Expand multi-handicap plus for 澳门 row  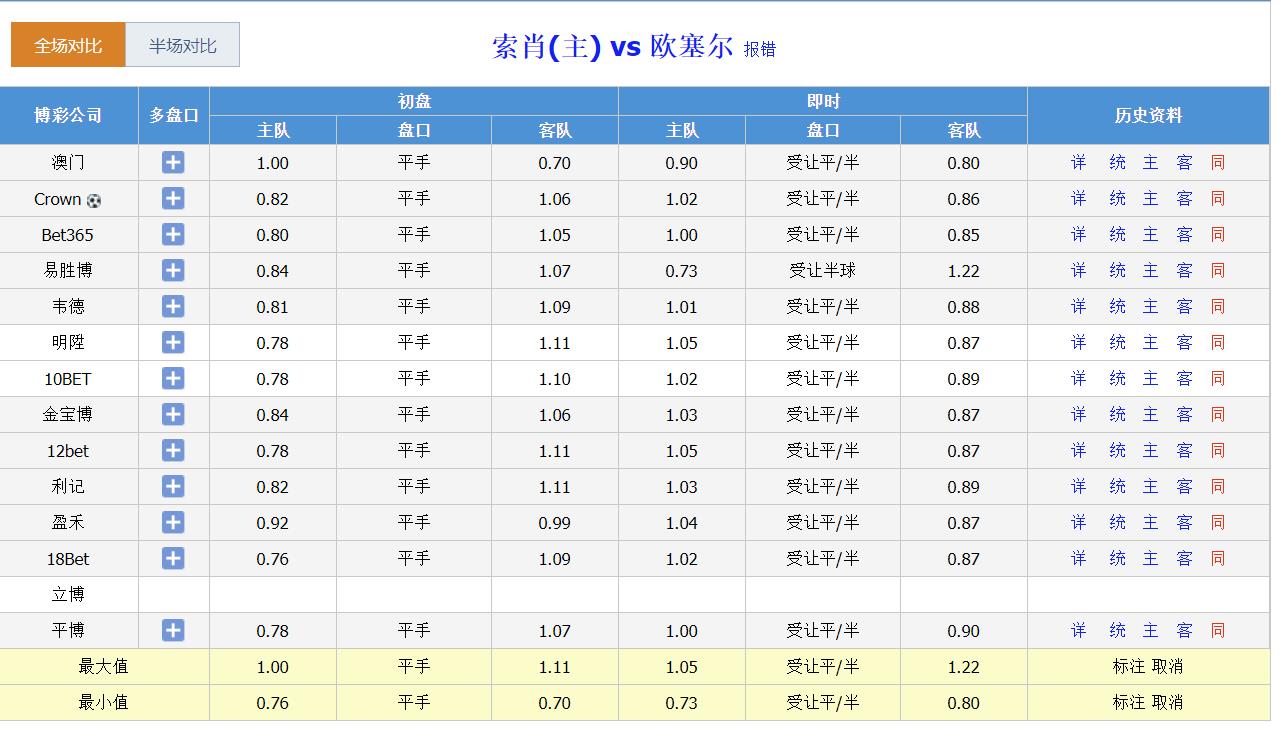(x=173, y=163)
